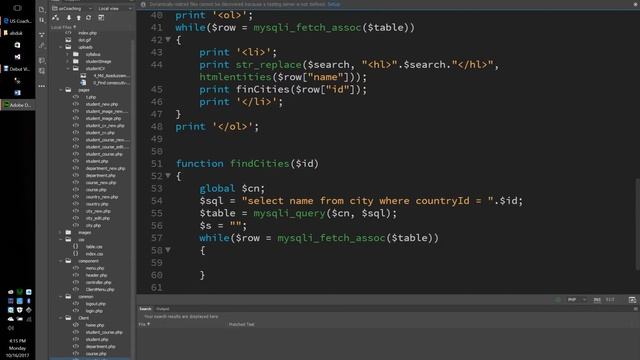640x360 pixels.
Task: Fold code block at line 58
Action: [168, 250]
